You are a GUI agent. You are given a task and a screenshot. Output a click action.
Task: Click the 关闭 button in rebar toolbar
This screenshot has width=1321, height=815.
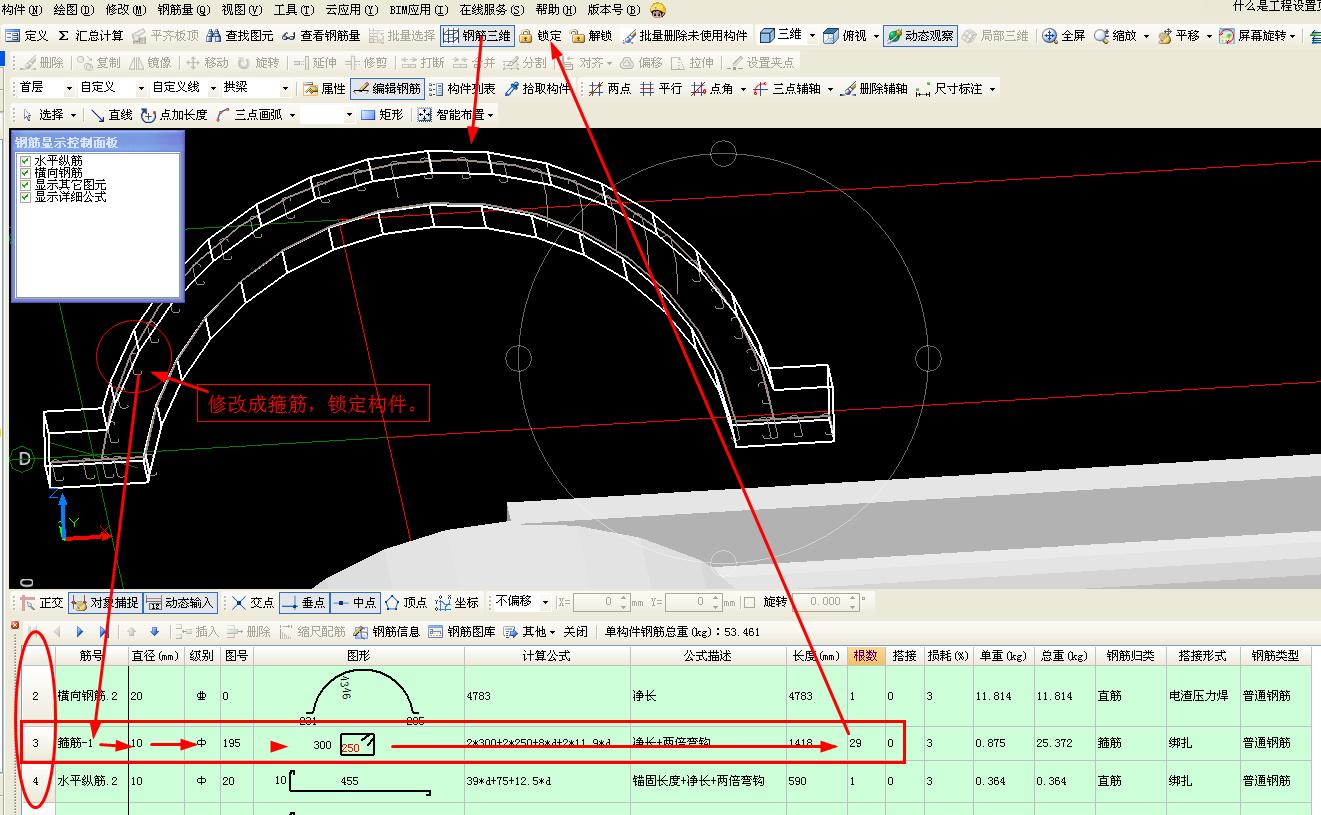click(x=575, y=632)
